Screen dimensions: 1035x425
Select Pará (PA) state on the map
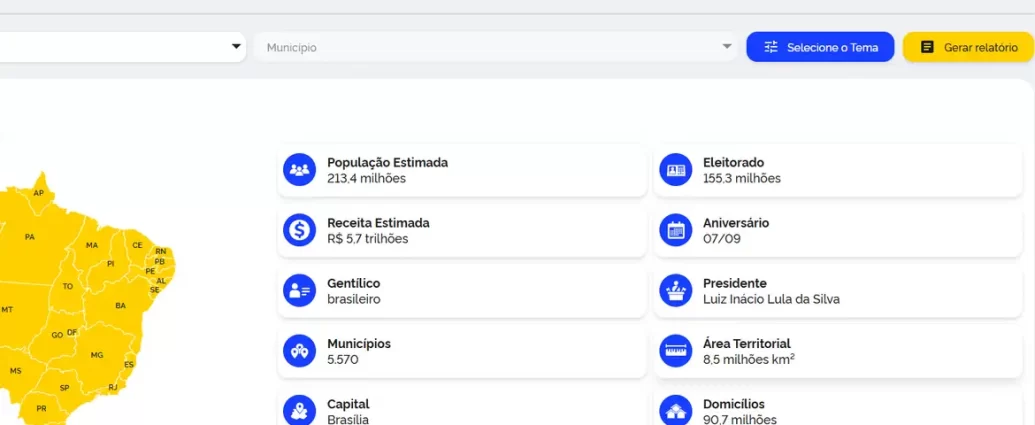30,237
